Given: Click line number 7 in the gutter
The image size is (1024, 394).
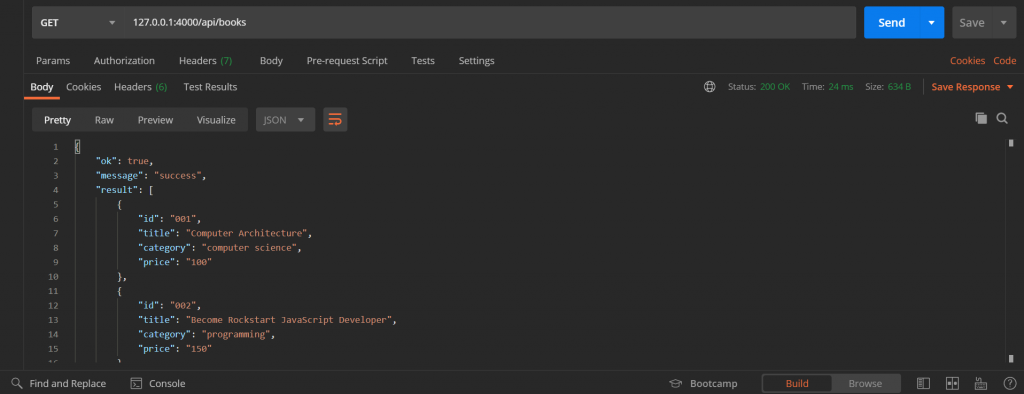Looking at the screenshot, I should point(56,233).
